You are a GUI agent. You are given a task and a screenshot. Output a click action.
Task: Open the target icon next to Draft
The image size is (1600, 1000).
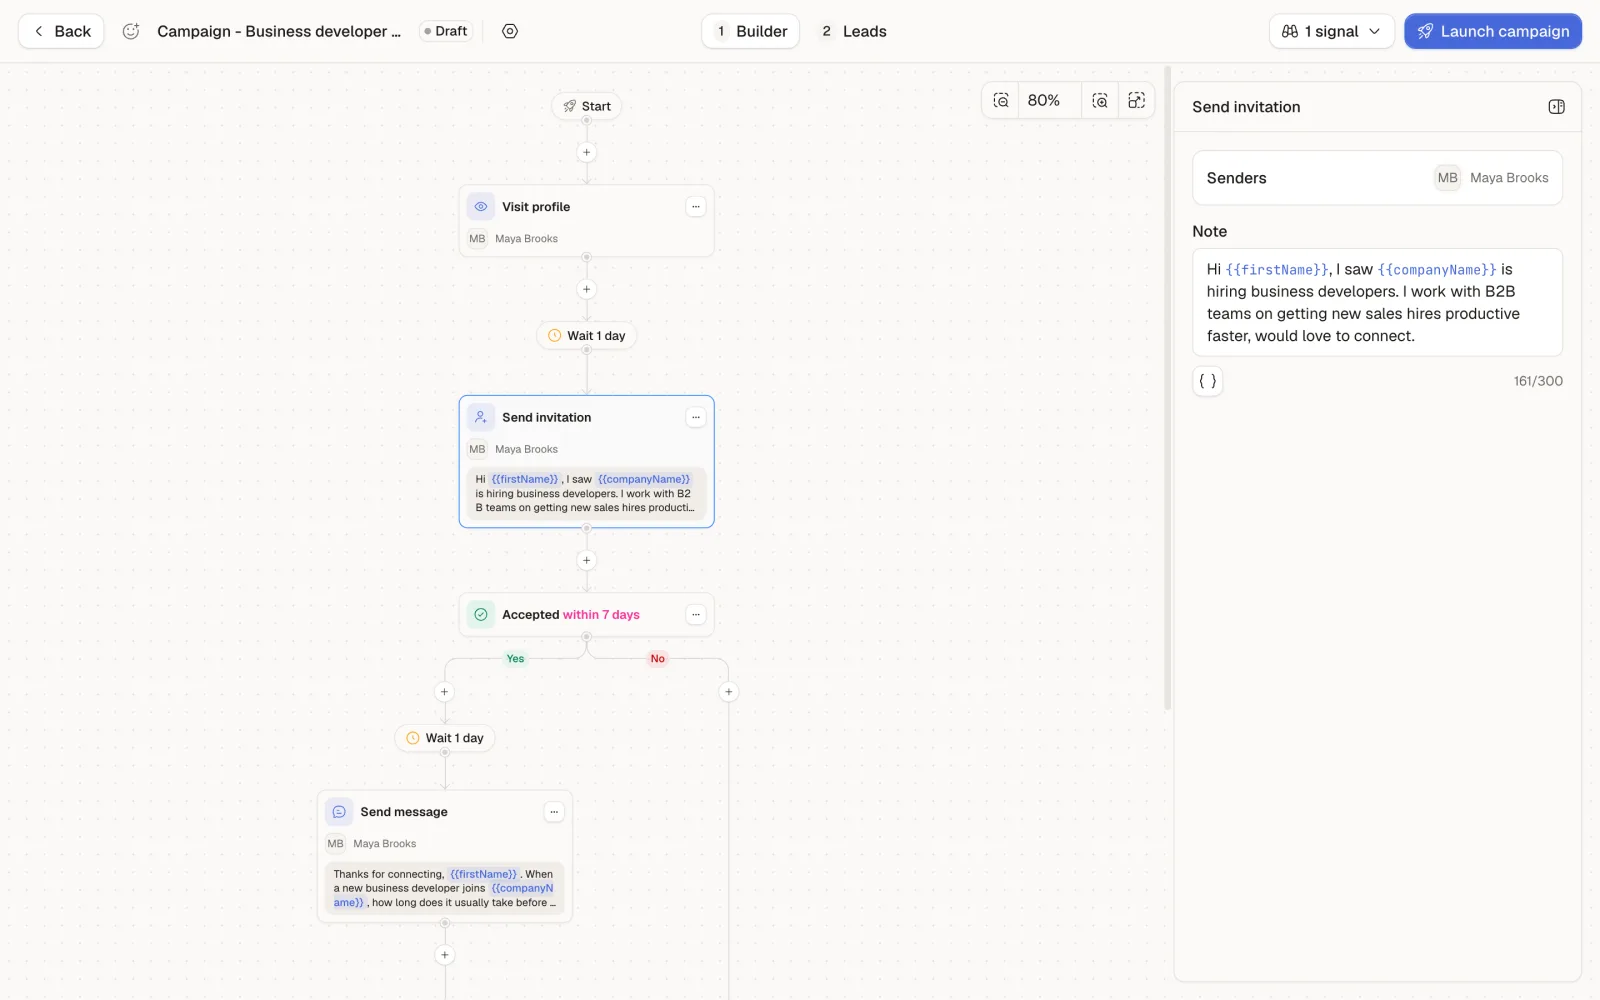pyautogui.click(x=510, y=31)
